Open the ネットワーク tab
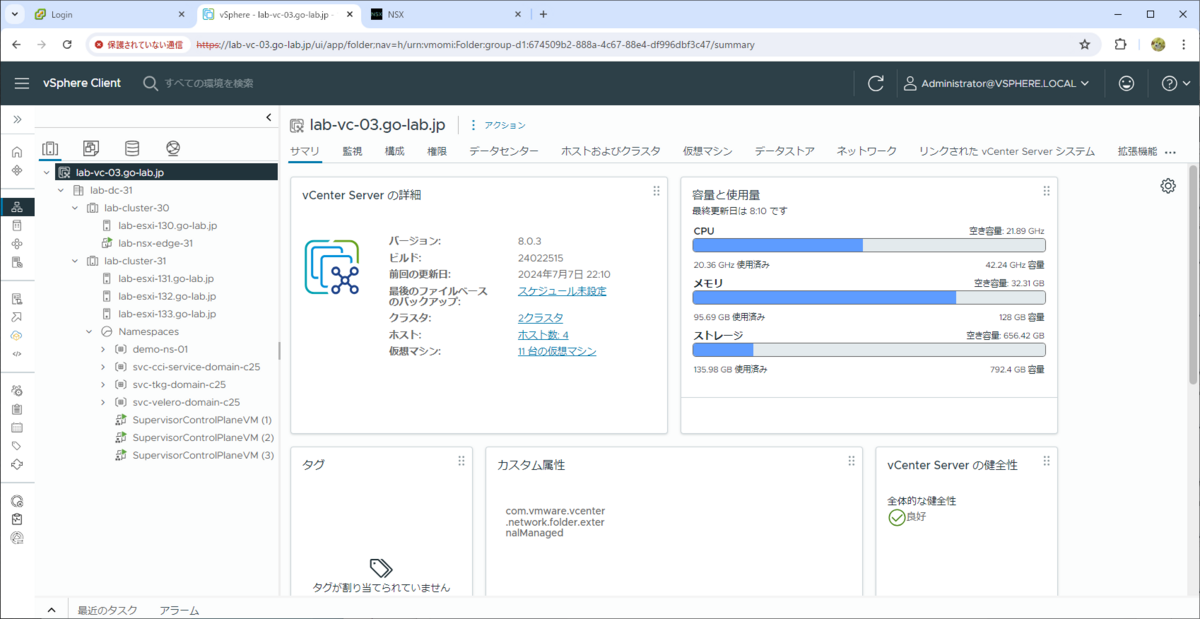This screenshot has height=619, width=1200. pyautogui.click(x=867, y=151)
